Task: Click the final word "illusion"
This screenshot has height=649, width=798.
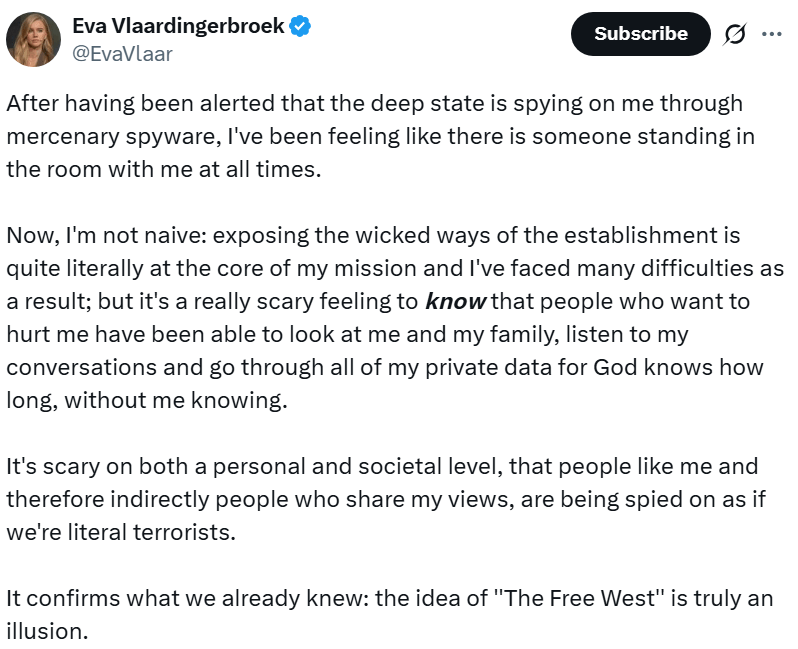Action: [46, 631]
